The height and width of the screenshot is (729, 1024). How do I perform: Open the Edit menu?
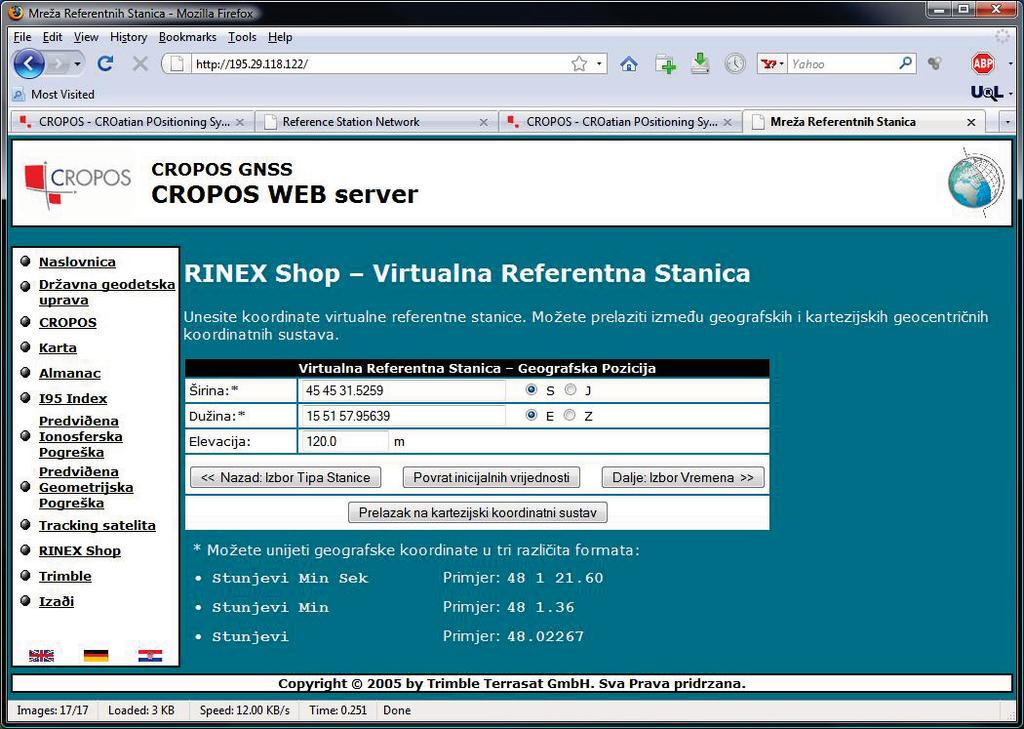coord(53,37)
